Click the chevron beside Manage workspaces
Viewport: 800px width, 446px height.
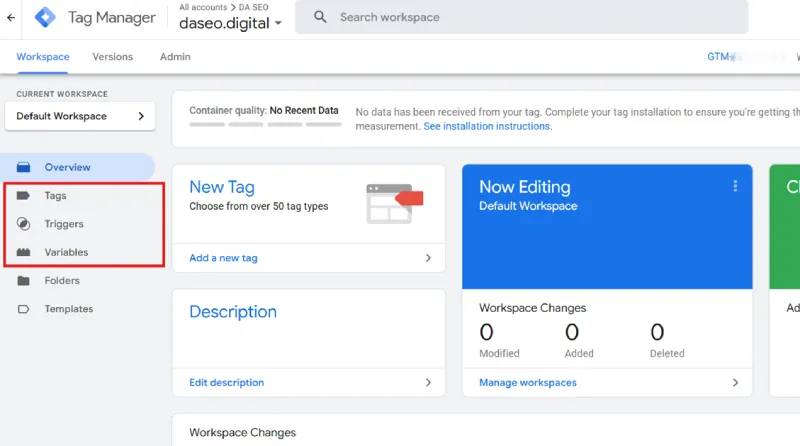pyautogui.click(x=735, y=383)
